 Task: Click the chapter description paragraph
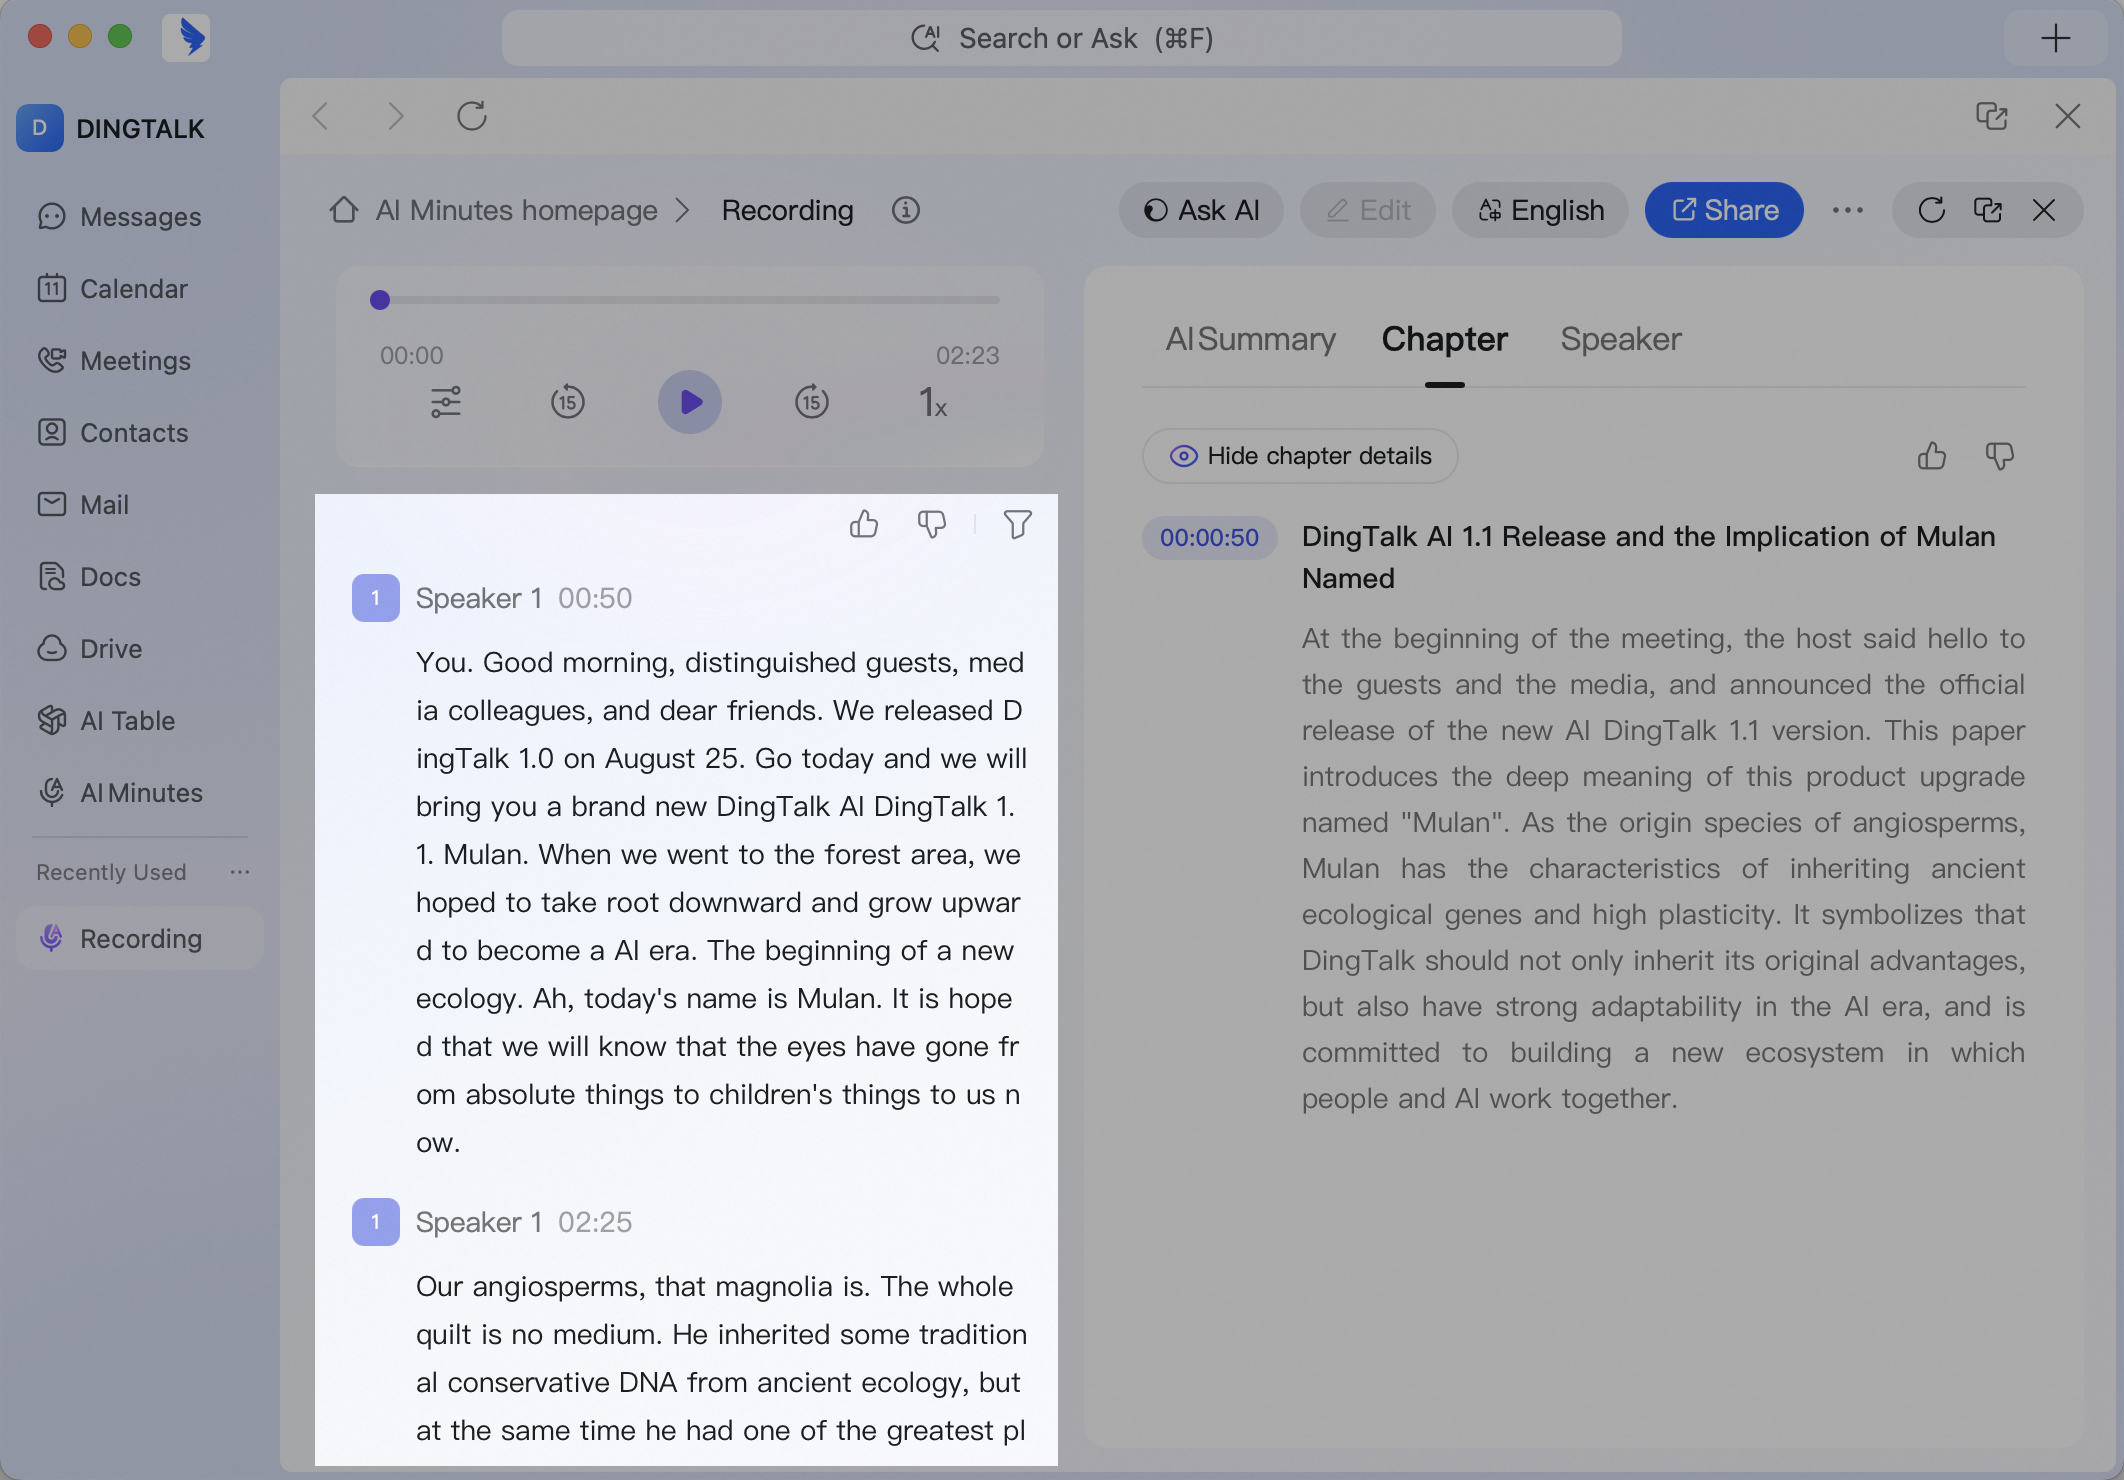click(1663, 868)
